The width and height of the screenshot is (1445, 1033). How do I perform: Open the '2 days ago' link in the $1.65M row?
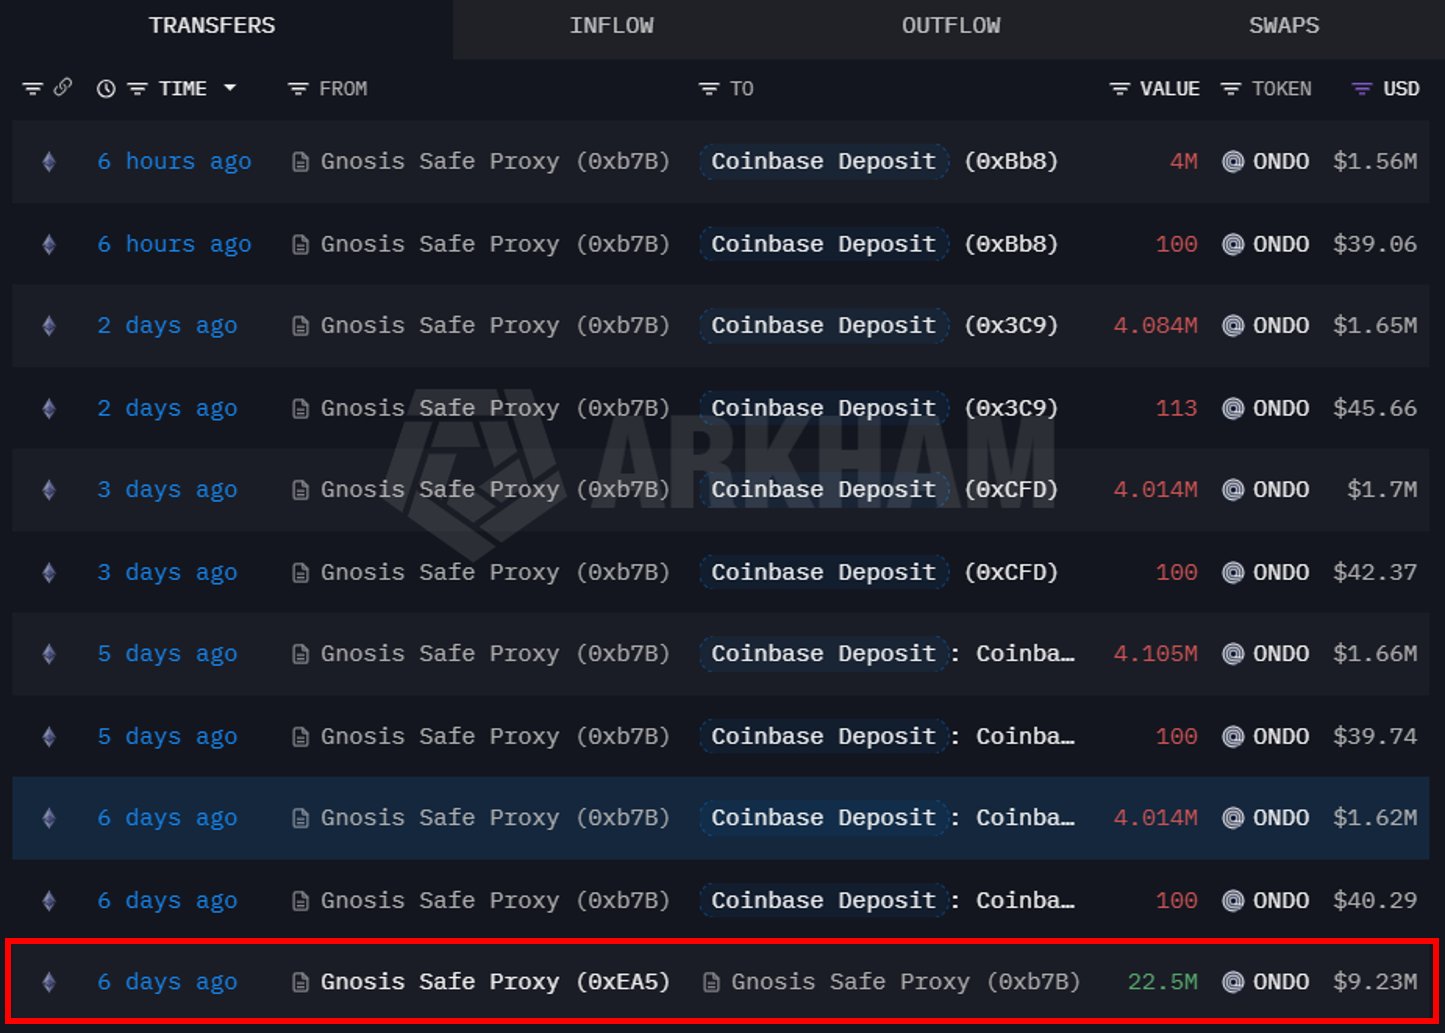pos(167,326)
